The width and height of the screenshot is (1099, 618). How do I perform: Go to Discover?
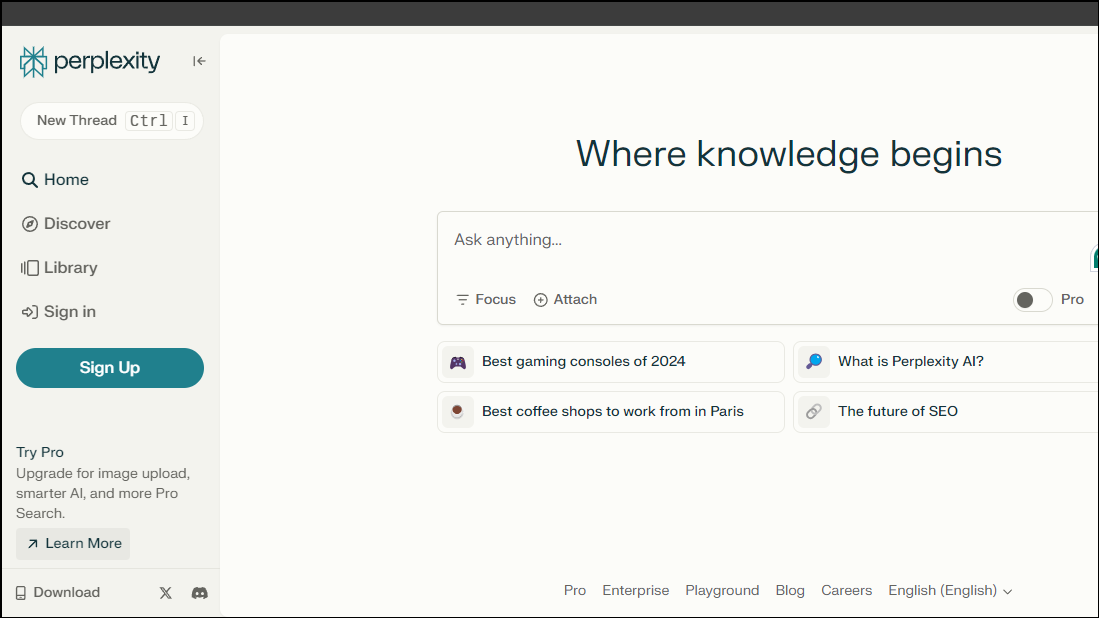click(x=66, y=224)
